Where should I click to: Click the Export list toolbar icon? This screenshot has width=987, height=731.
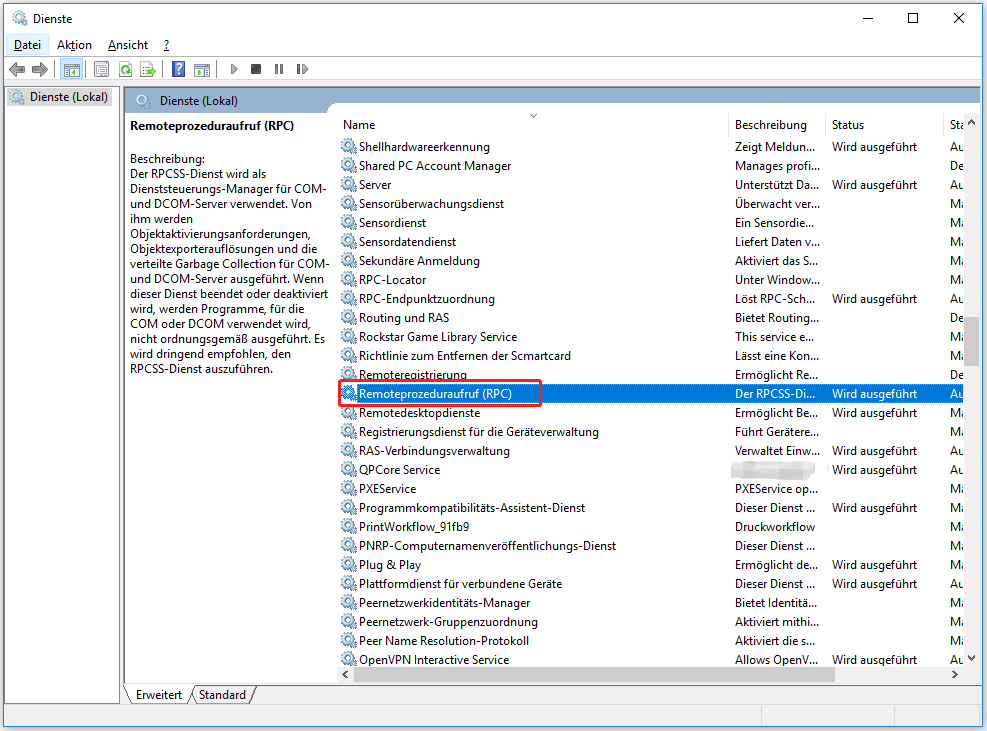point(148,69)
